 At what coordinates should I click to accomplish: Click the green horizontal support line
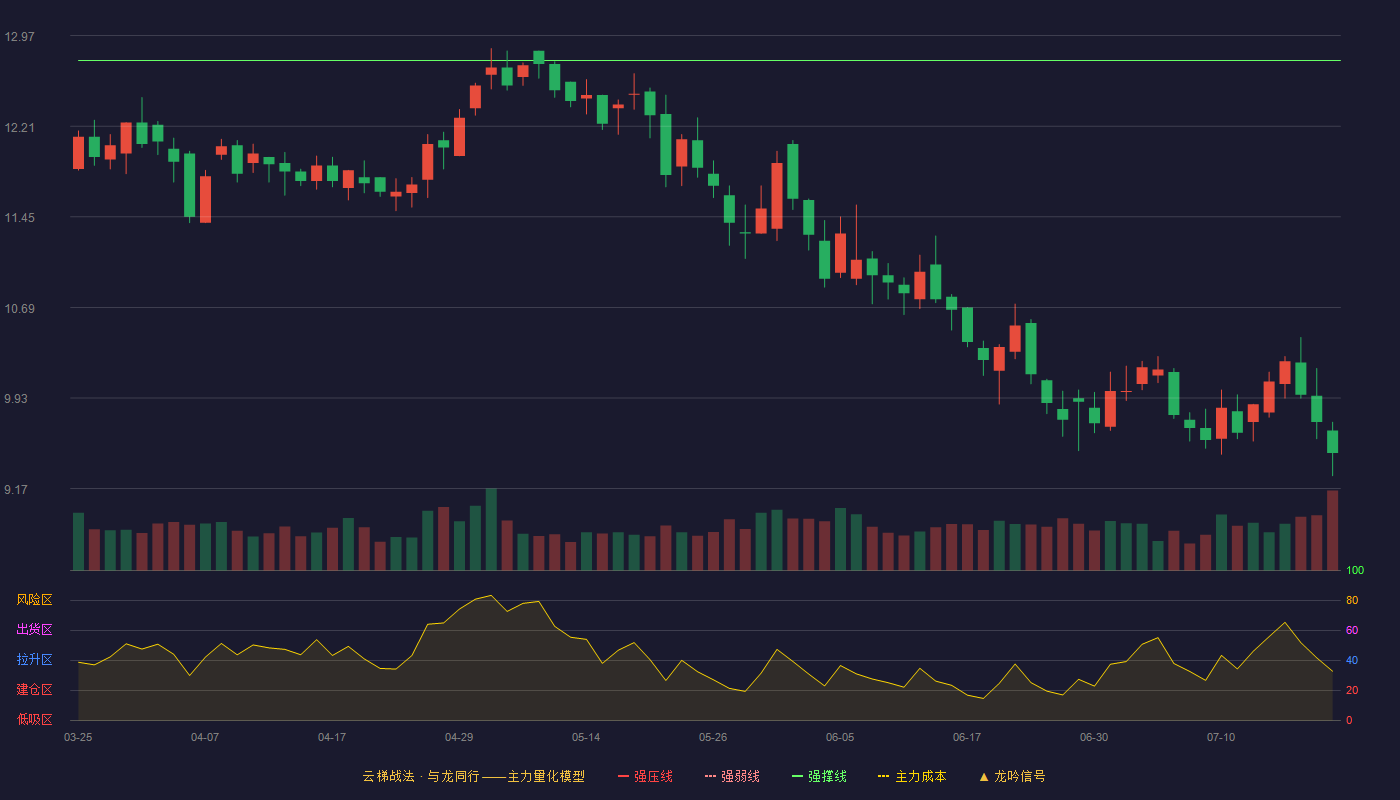709,61
